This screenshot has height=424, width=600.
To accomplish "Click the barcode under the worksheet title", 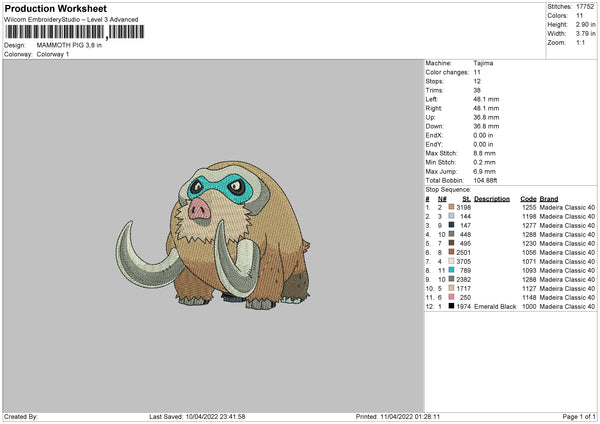I will coord(75,32).
